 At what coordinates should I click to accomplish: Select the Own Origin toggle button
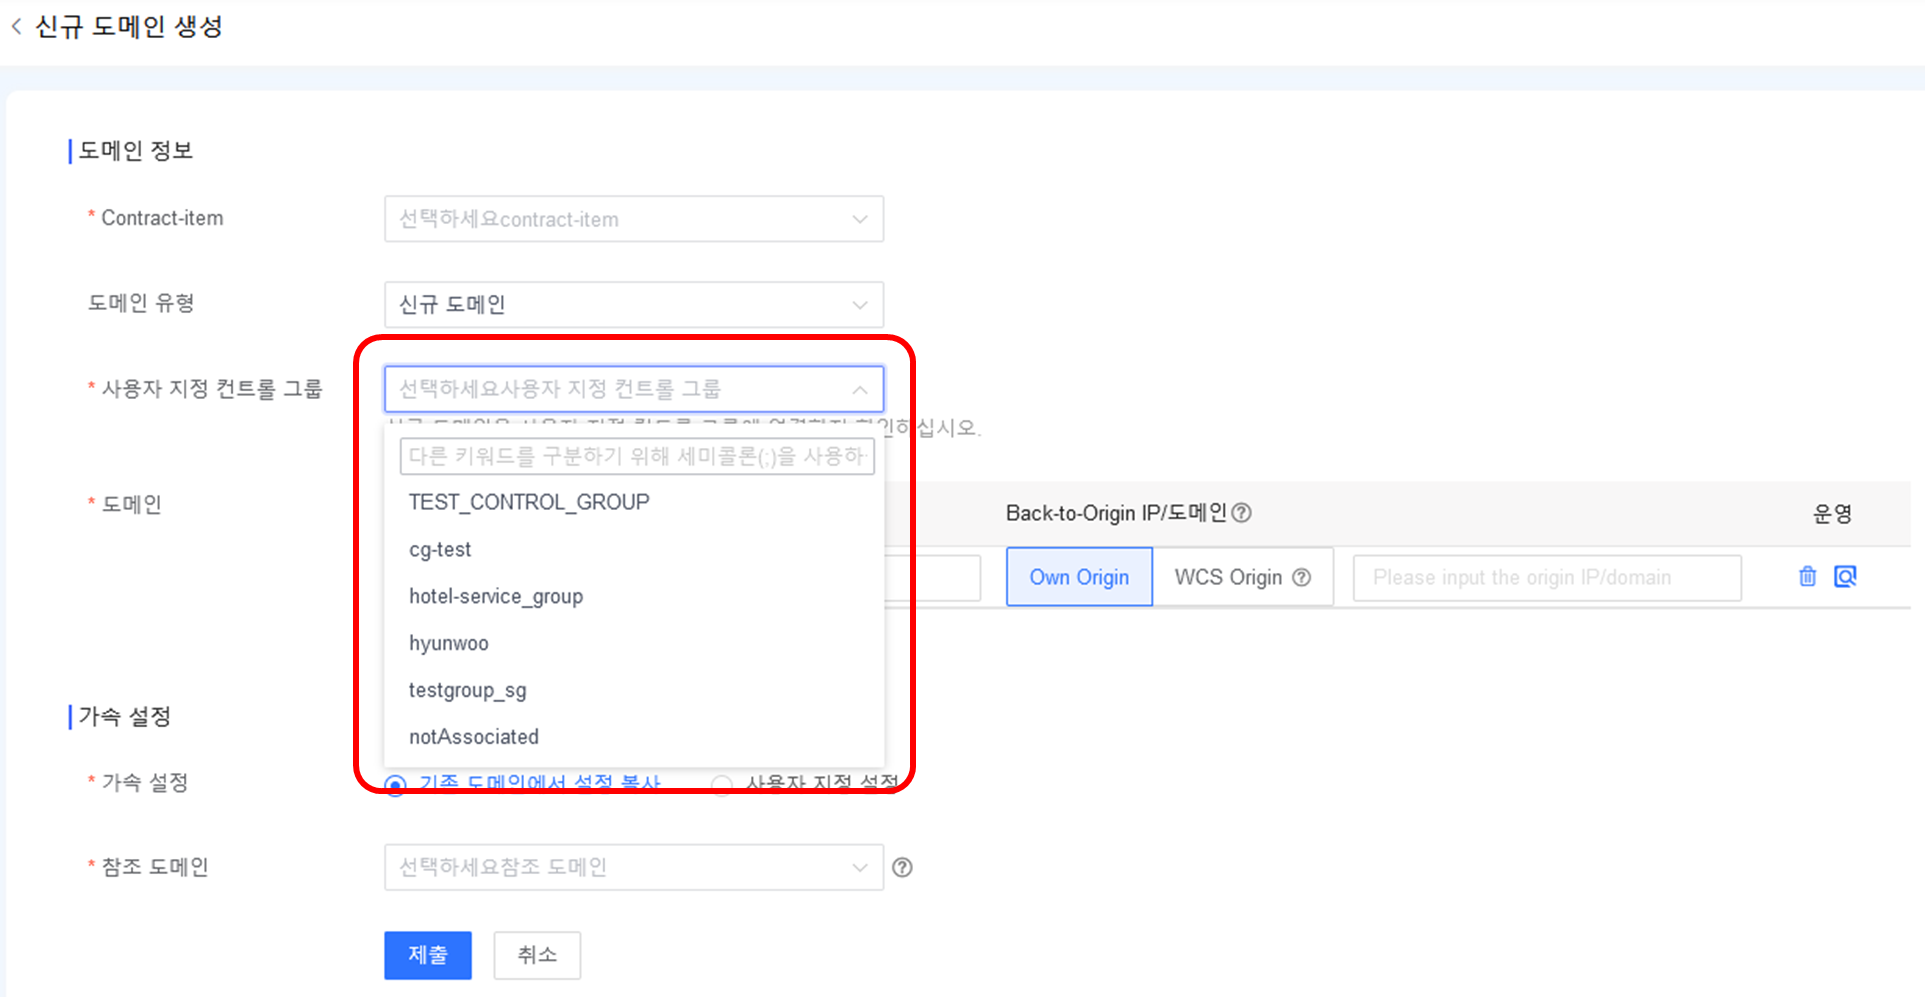coord(1079,577)
